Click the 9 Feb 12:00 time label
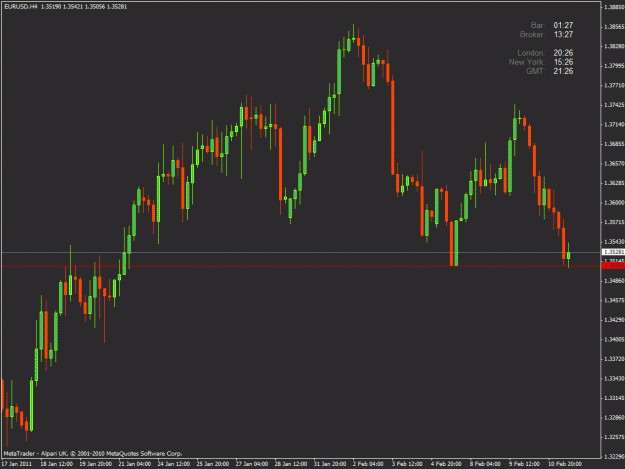The width and height of the screenshot is (625, 469). [524, 464]
